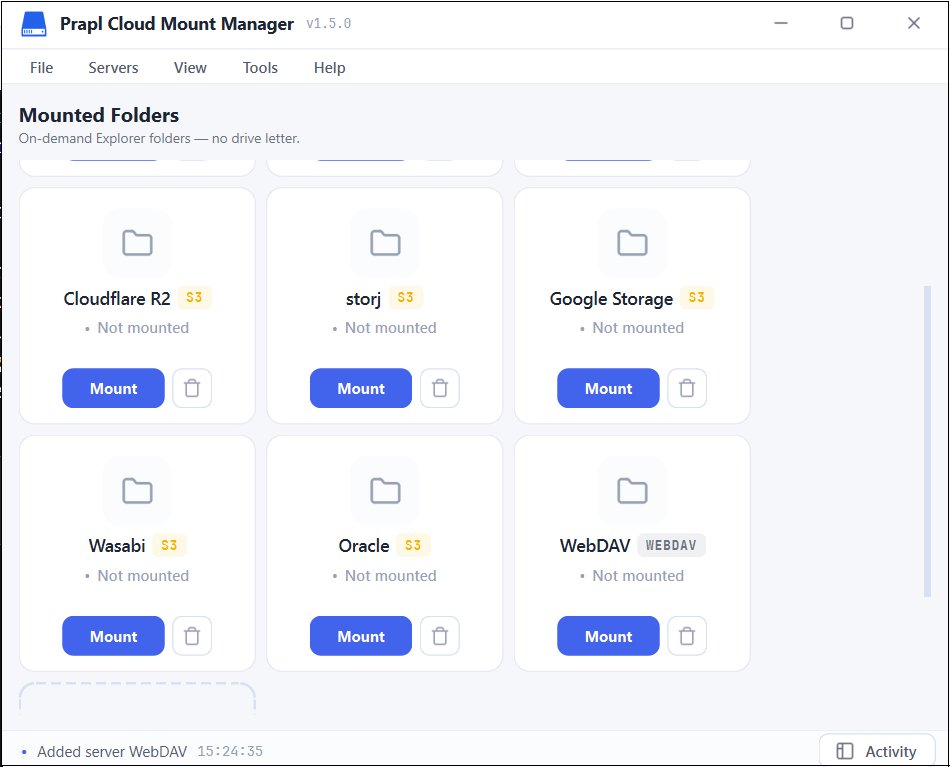Delete the Wasabi server with trash icon

point(192,636)
